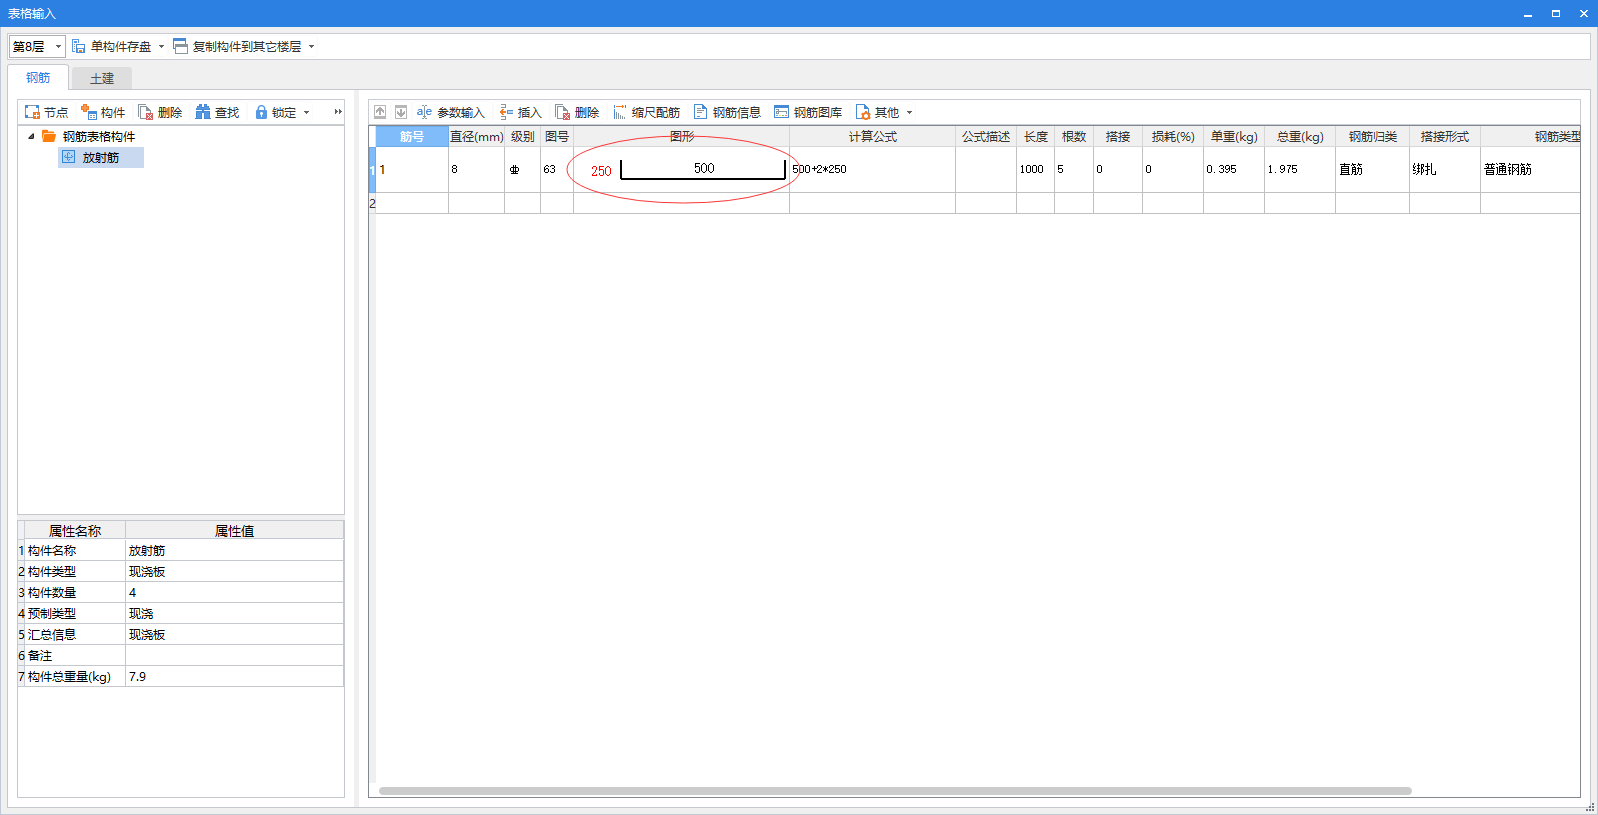Open the 其他 dropdown arrow
1598x815 pixels.
[909, 113]
